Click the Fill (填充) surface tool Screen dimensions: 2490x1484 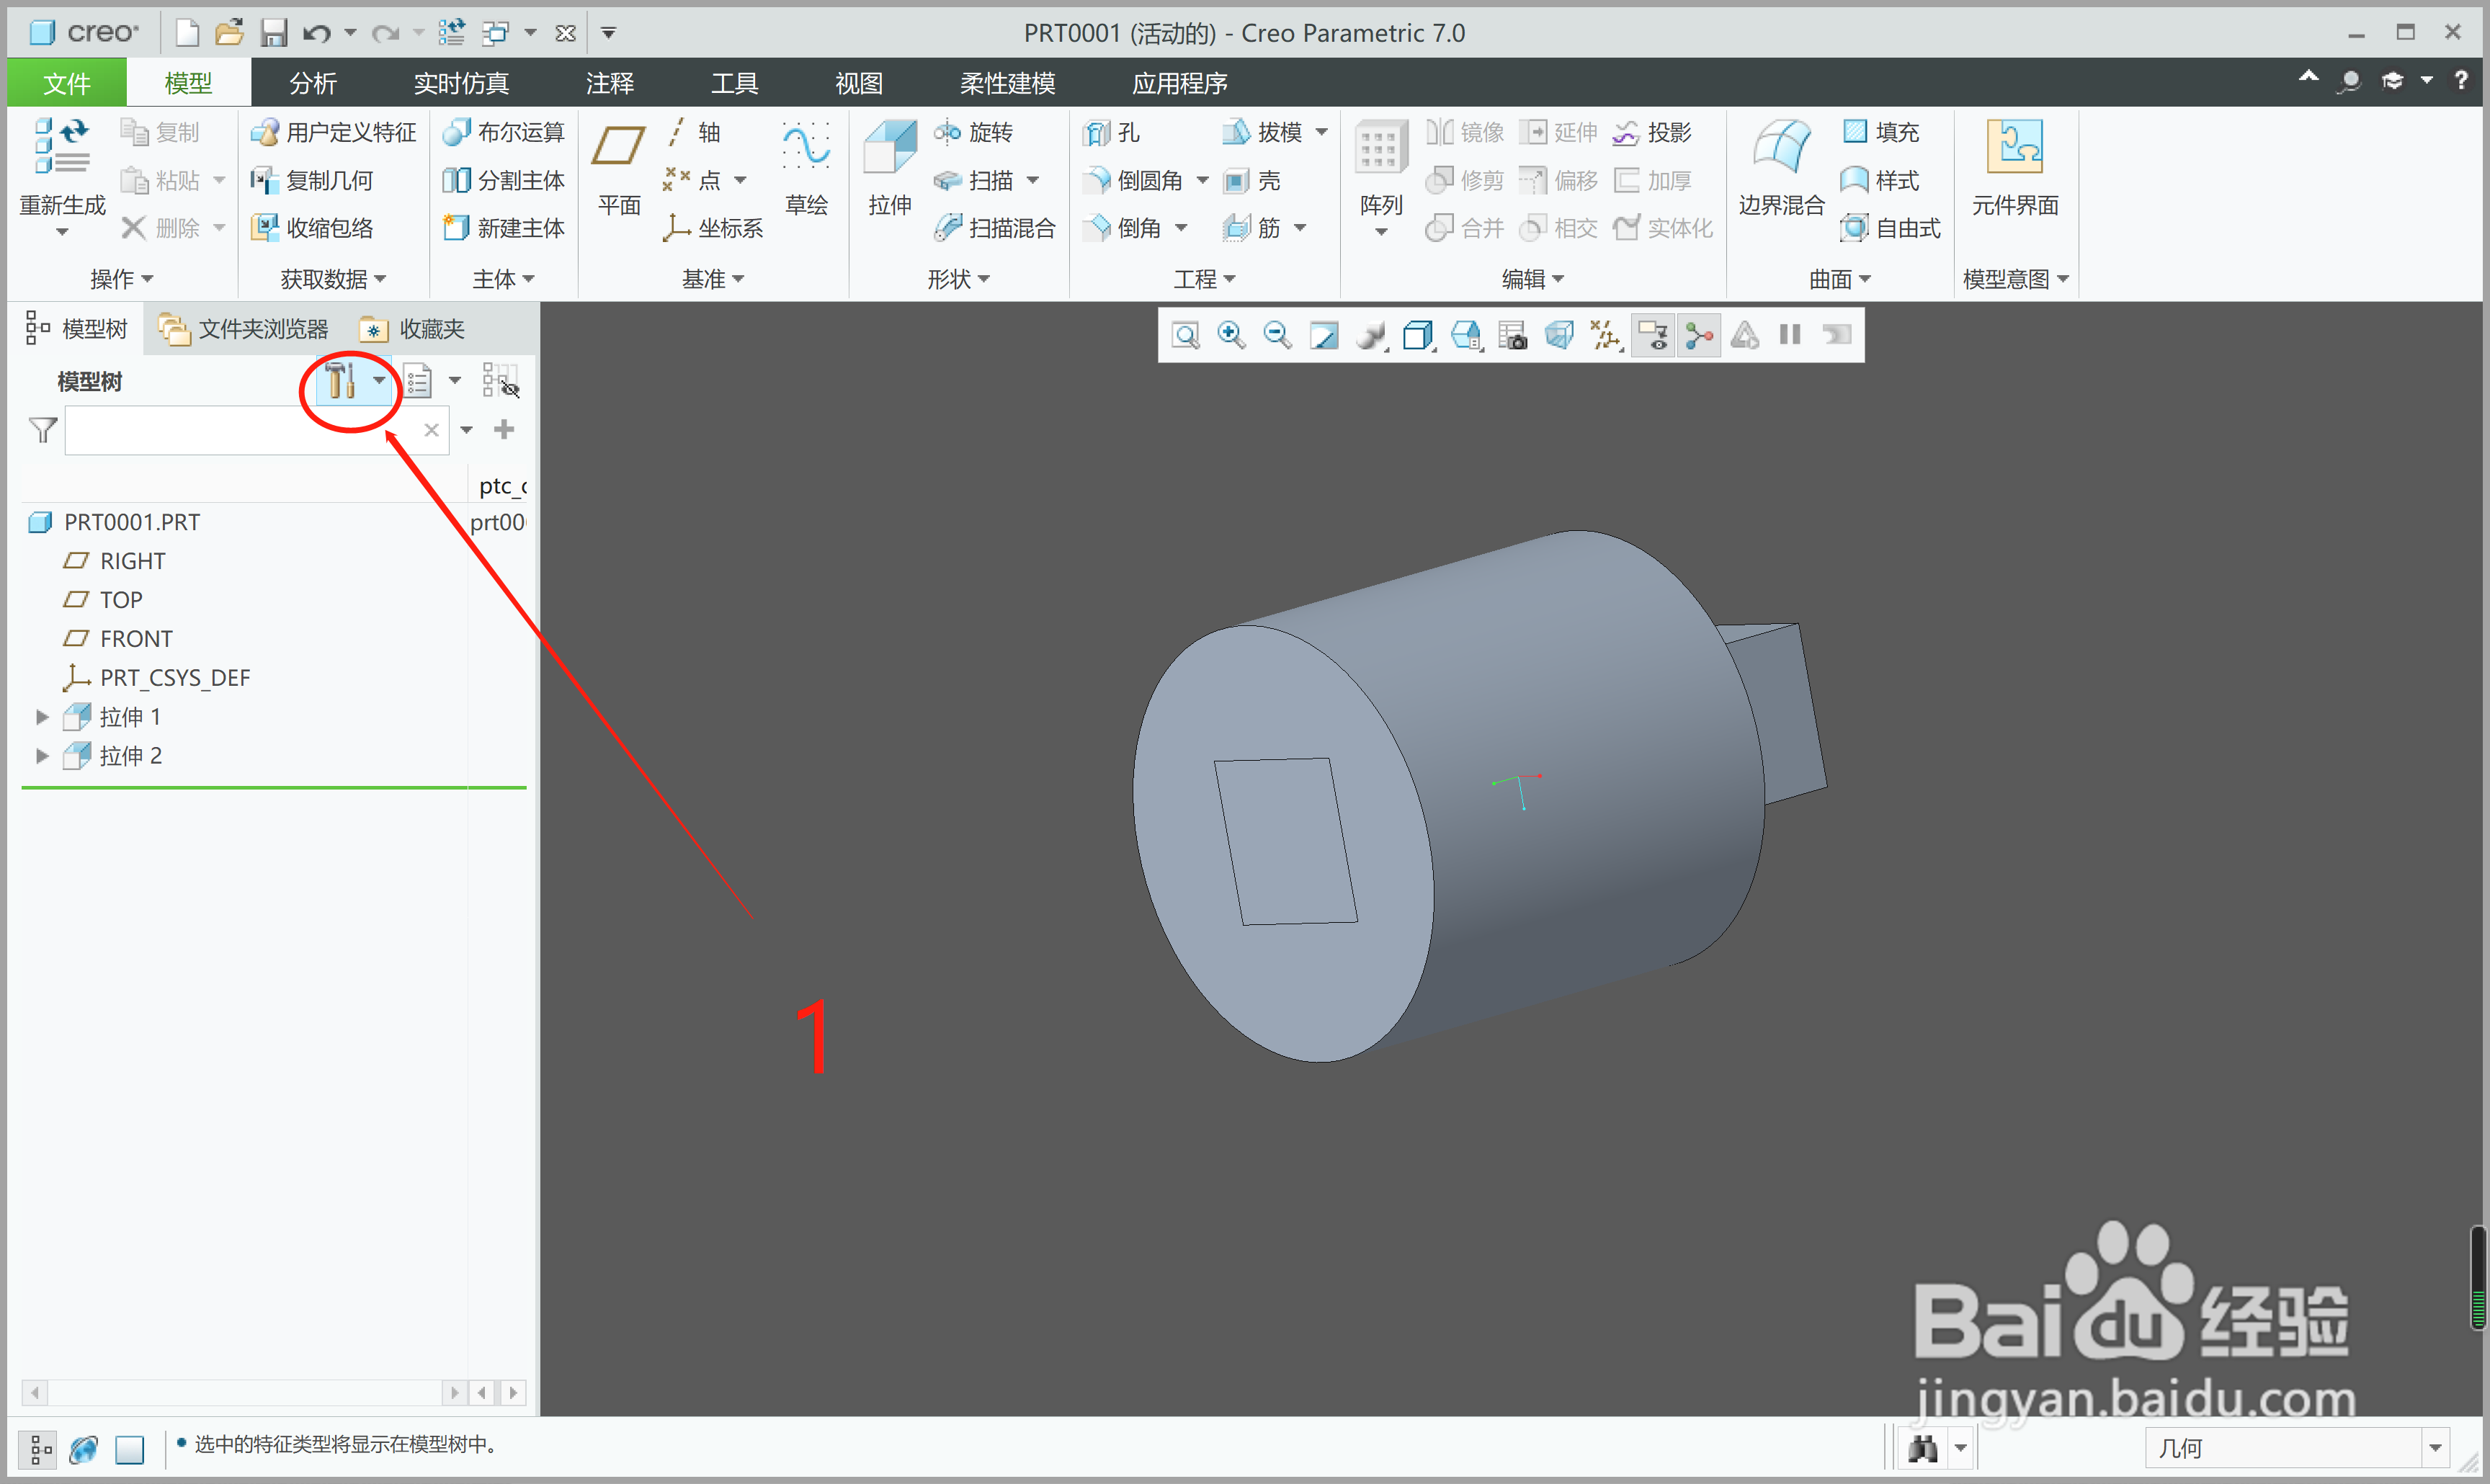click(x=1880, y=132)
